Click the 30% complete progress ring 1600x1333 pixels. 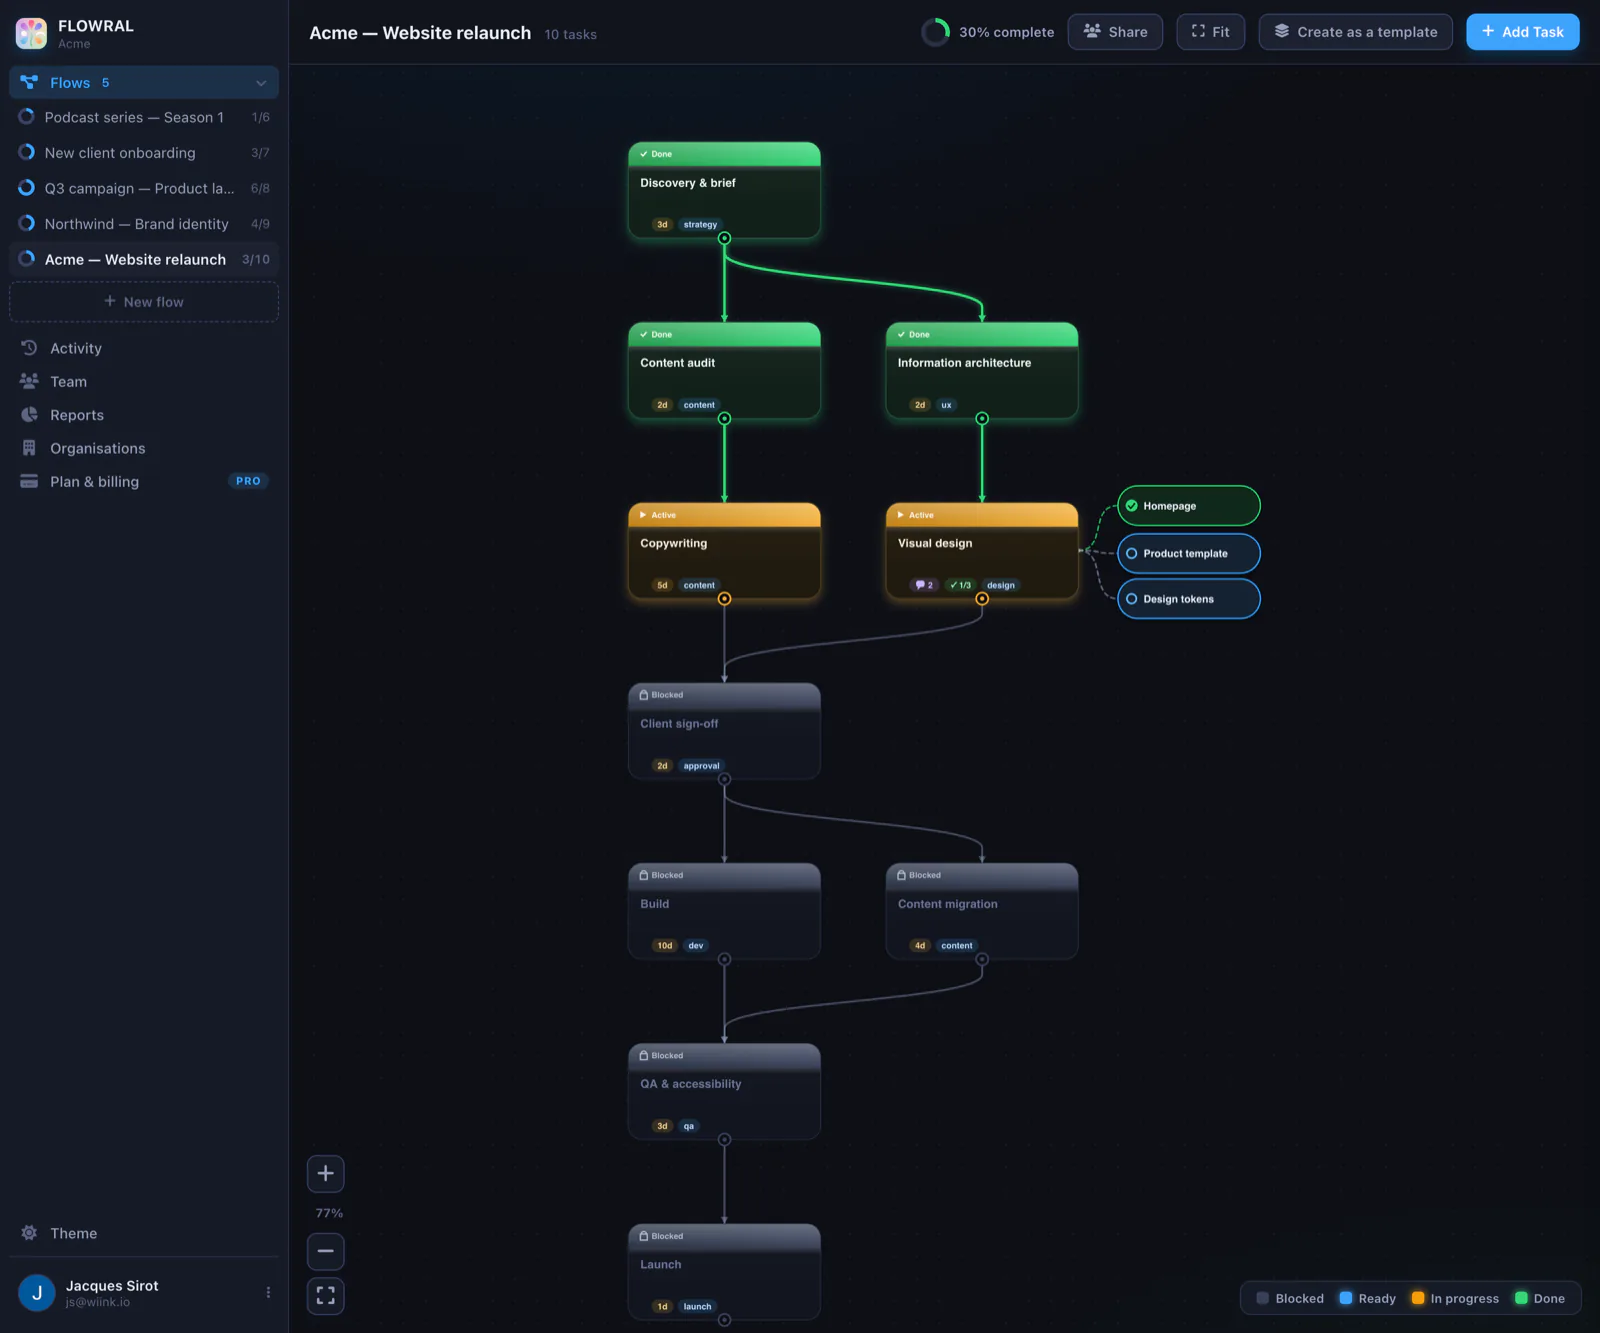point(935,32)
